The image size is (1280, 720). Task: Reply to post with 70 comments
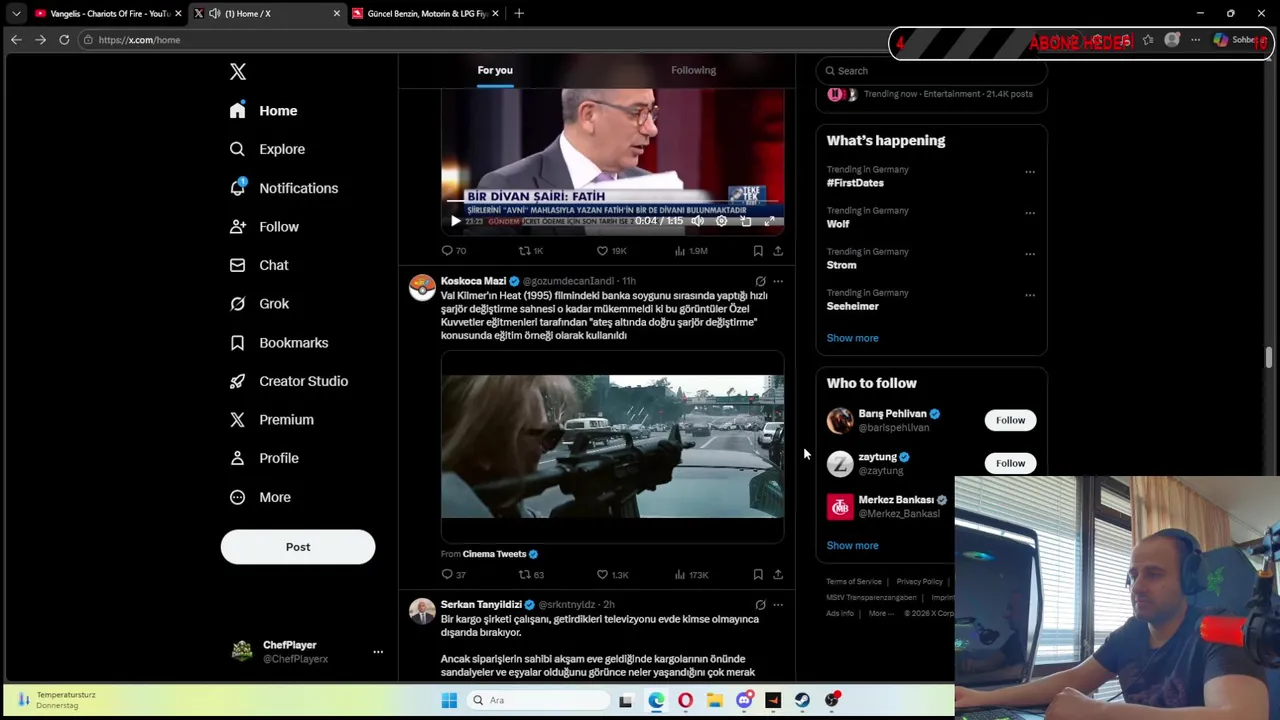454,251
